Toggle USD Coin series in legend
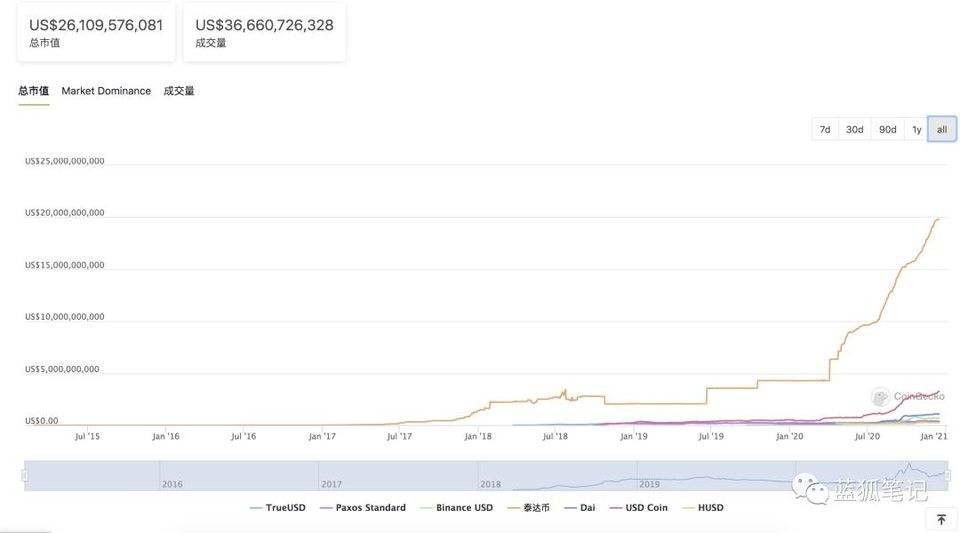 (639, 507)
